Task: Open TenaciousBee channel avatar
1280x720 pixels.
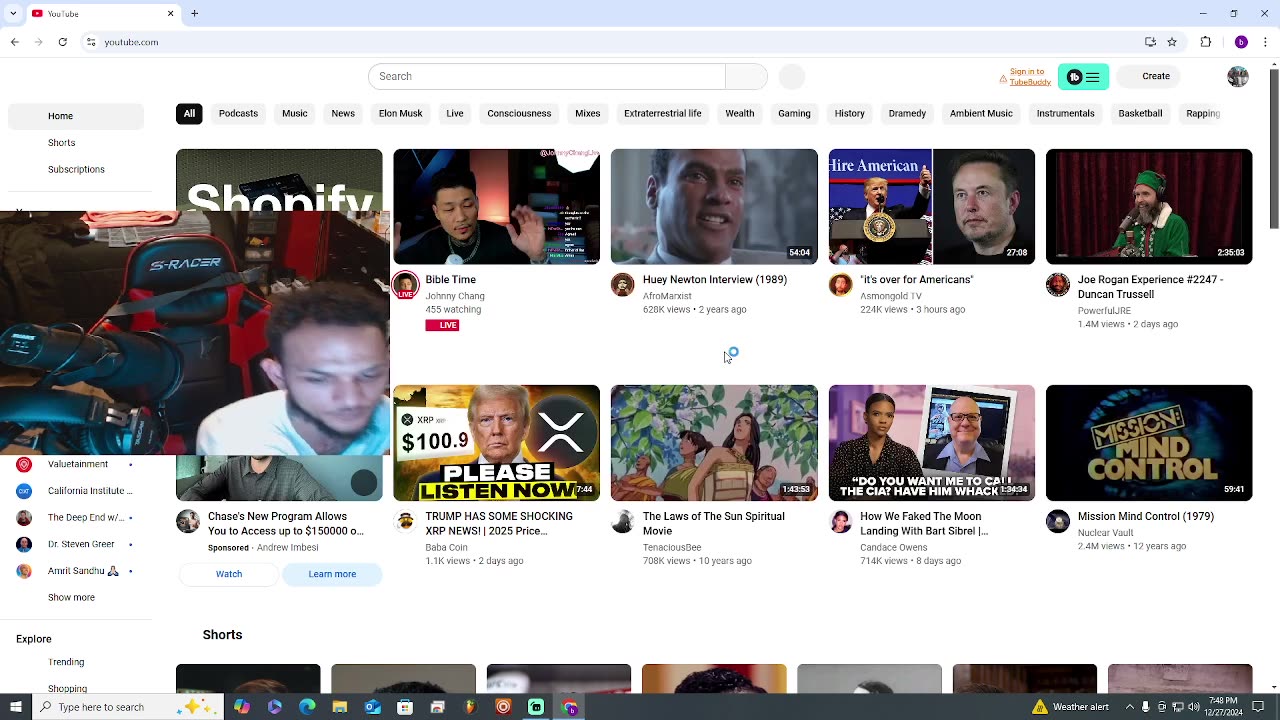Action: (622, 521)
